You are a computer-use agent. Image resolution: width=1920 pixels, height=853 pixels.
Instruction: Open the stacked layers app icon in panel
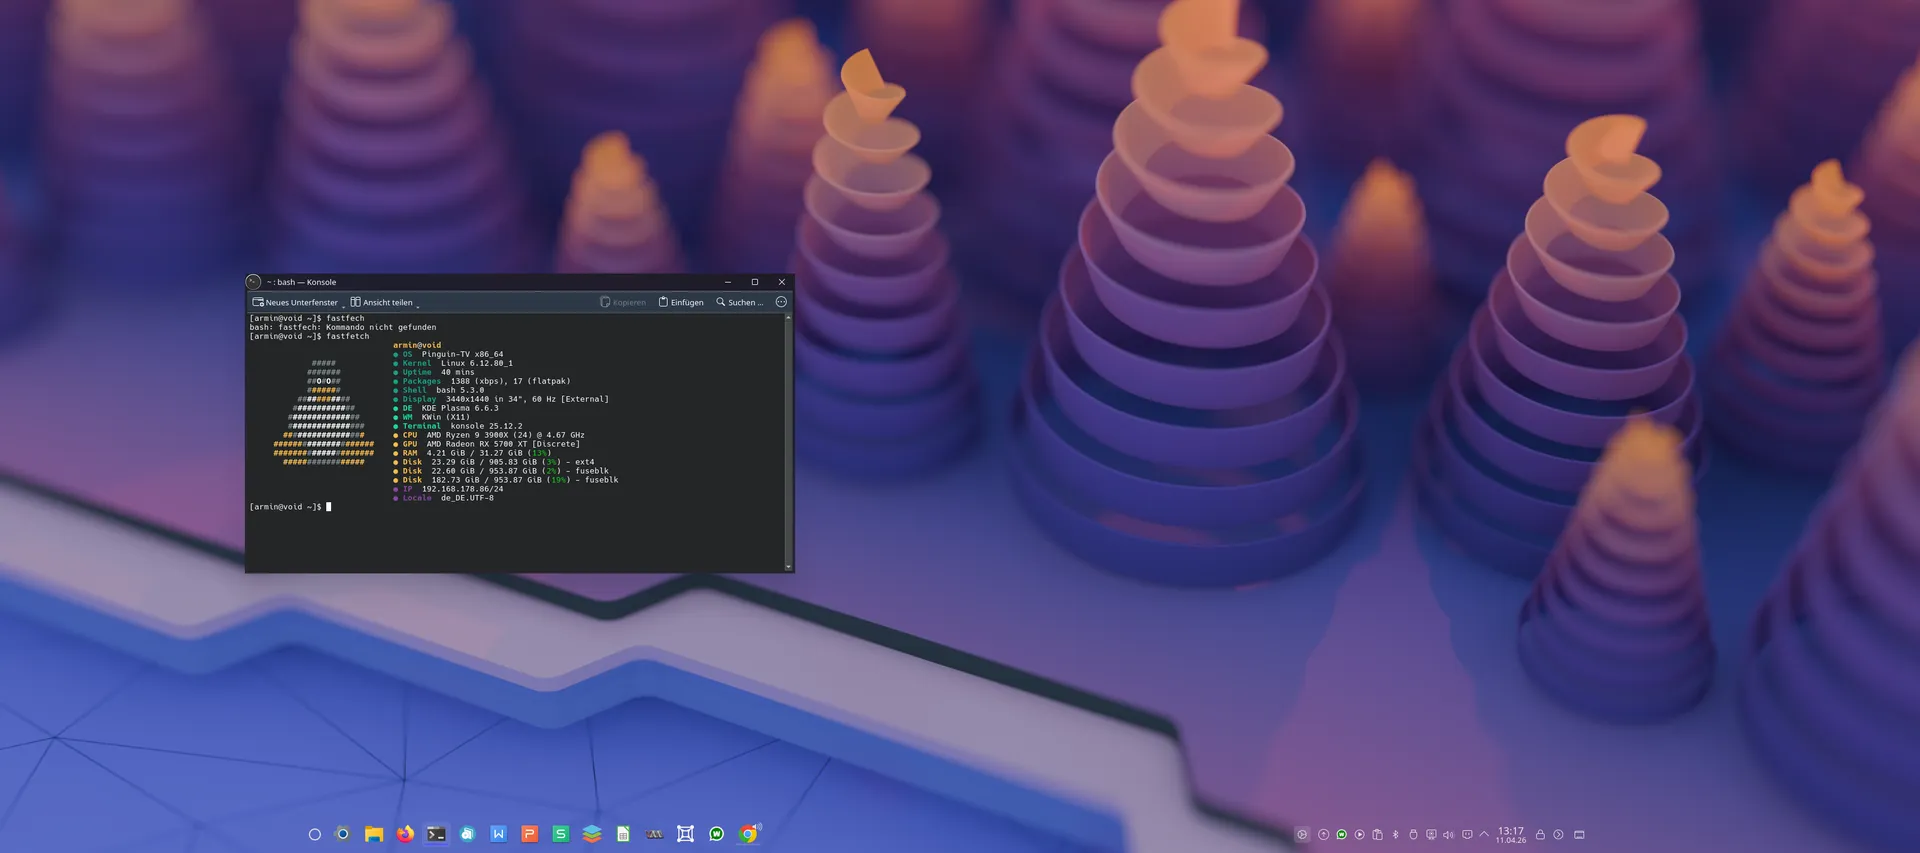[592, 834]
